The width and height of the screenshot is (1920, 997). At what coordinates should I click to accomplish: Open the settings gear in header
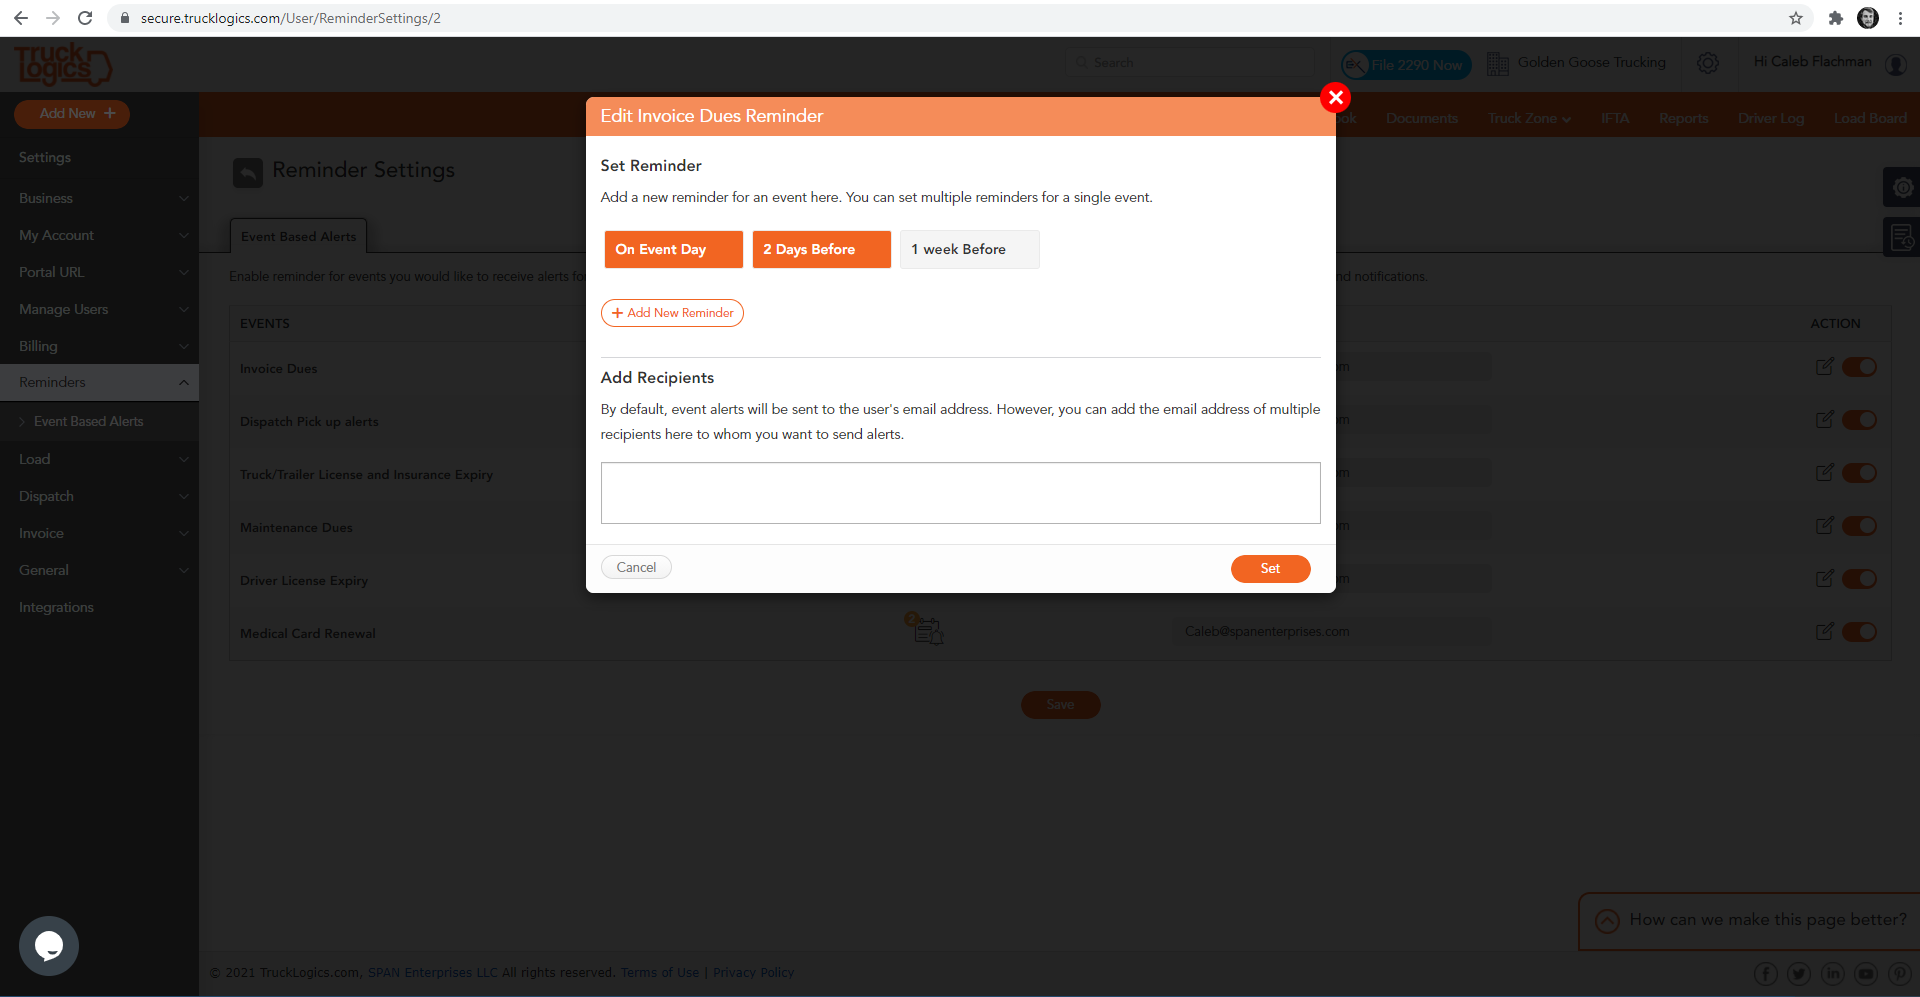[x=1708, y=63]
